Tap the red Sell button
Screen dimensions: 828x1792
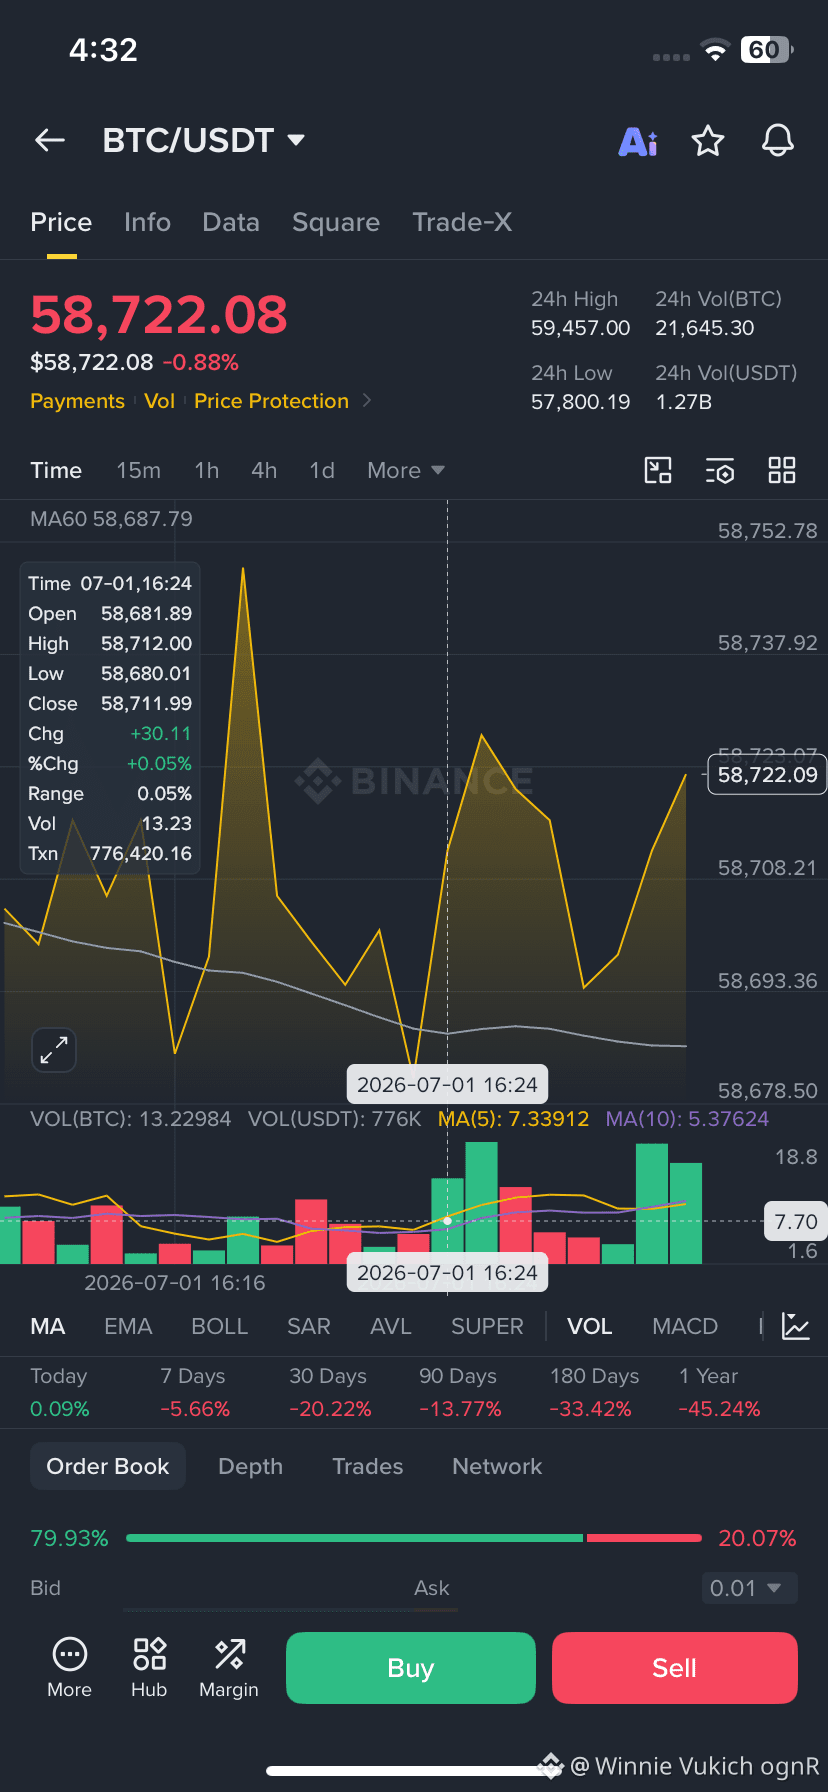[675, 1667]
